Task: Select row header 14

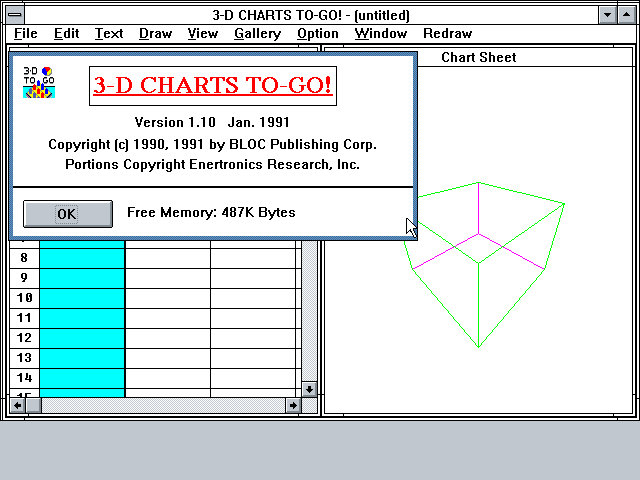Action: pyautogui.click(x=24, y=378)
